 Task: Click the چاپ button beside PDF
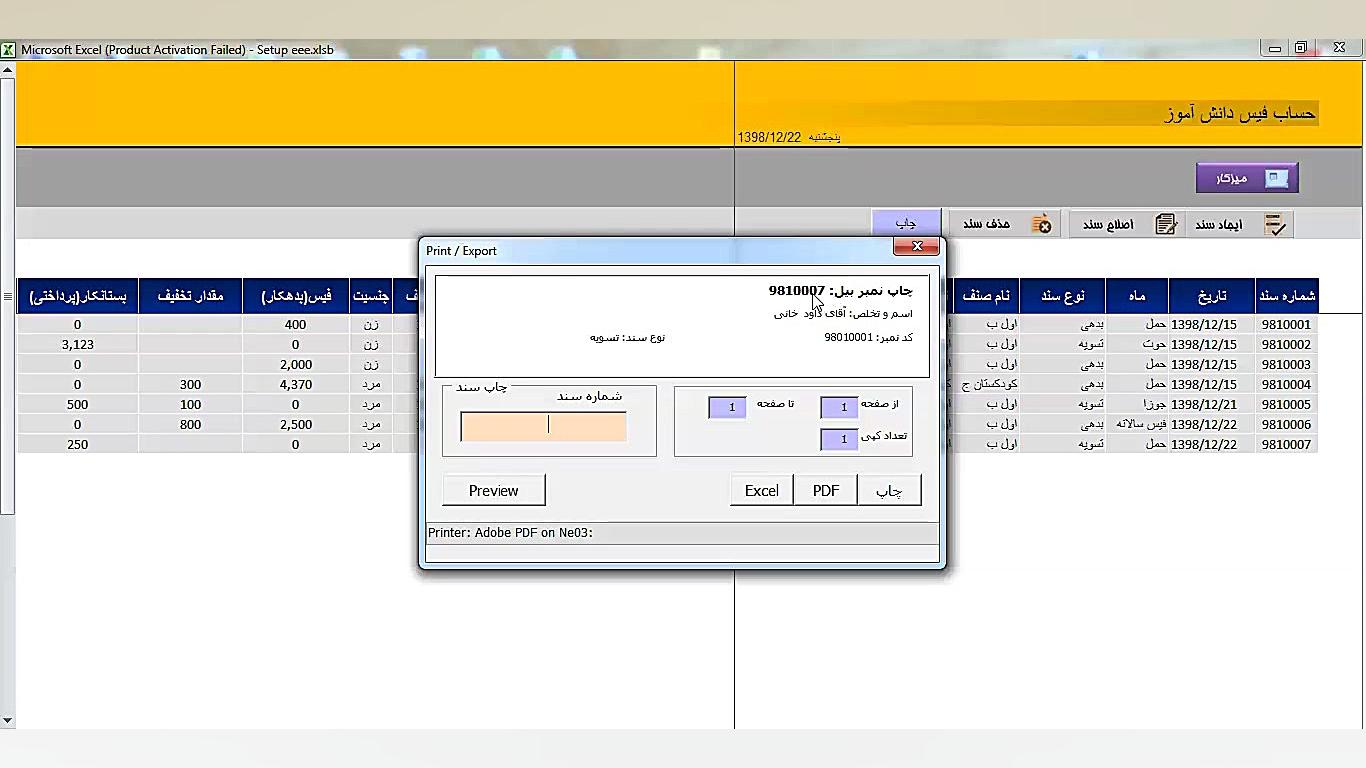[x=889, y=490]
